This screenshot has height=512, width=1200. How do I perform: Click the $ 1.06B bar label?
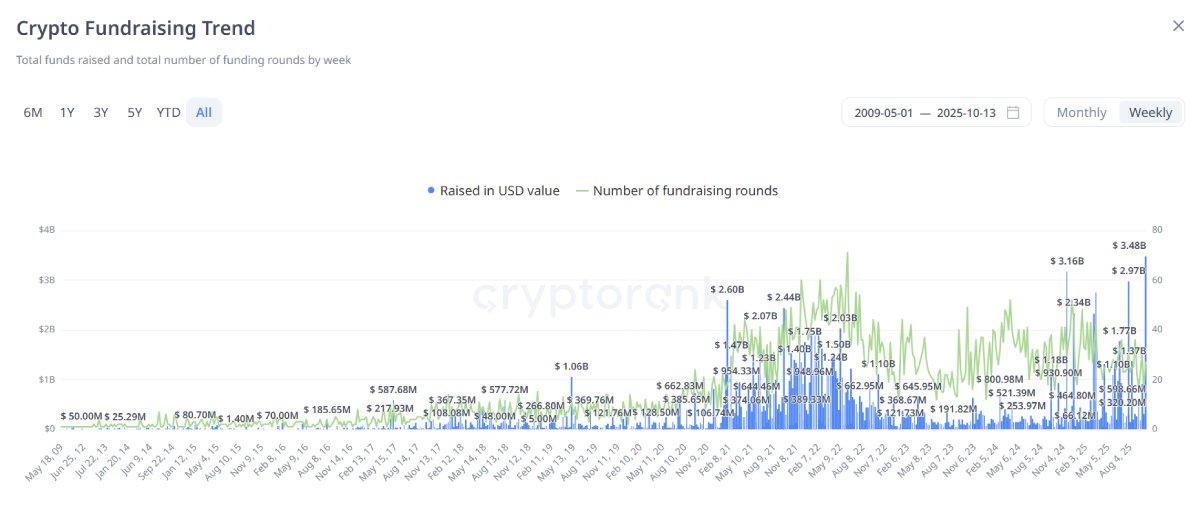[x=571, y=366]
